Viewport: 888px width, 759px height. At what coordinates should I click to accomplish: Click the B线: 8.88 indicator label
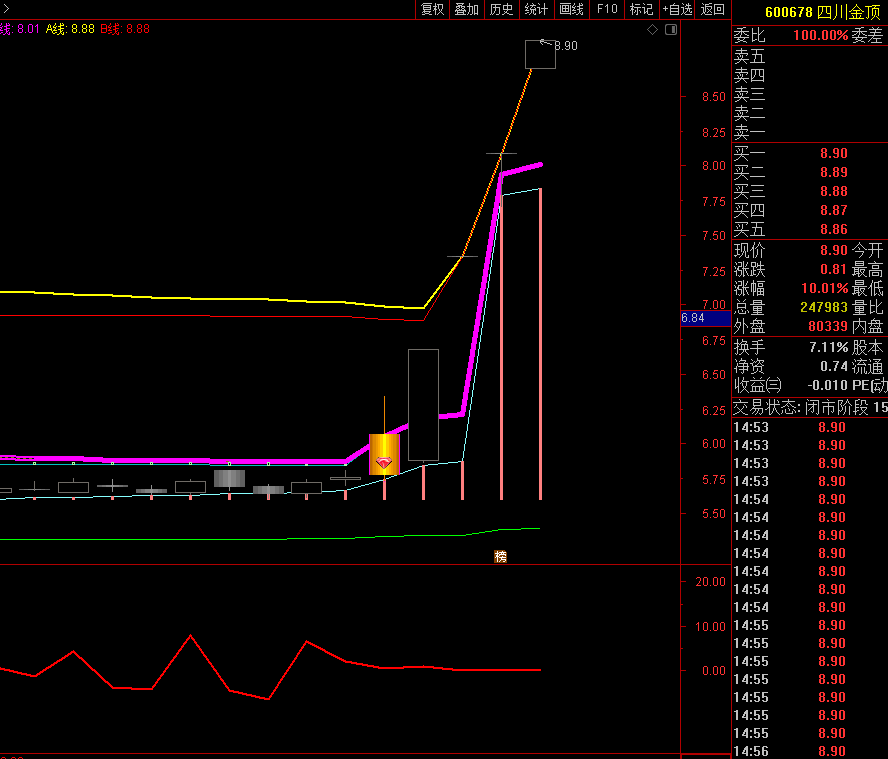tap(125, 29)
